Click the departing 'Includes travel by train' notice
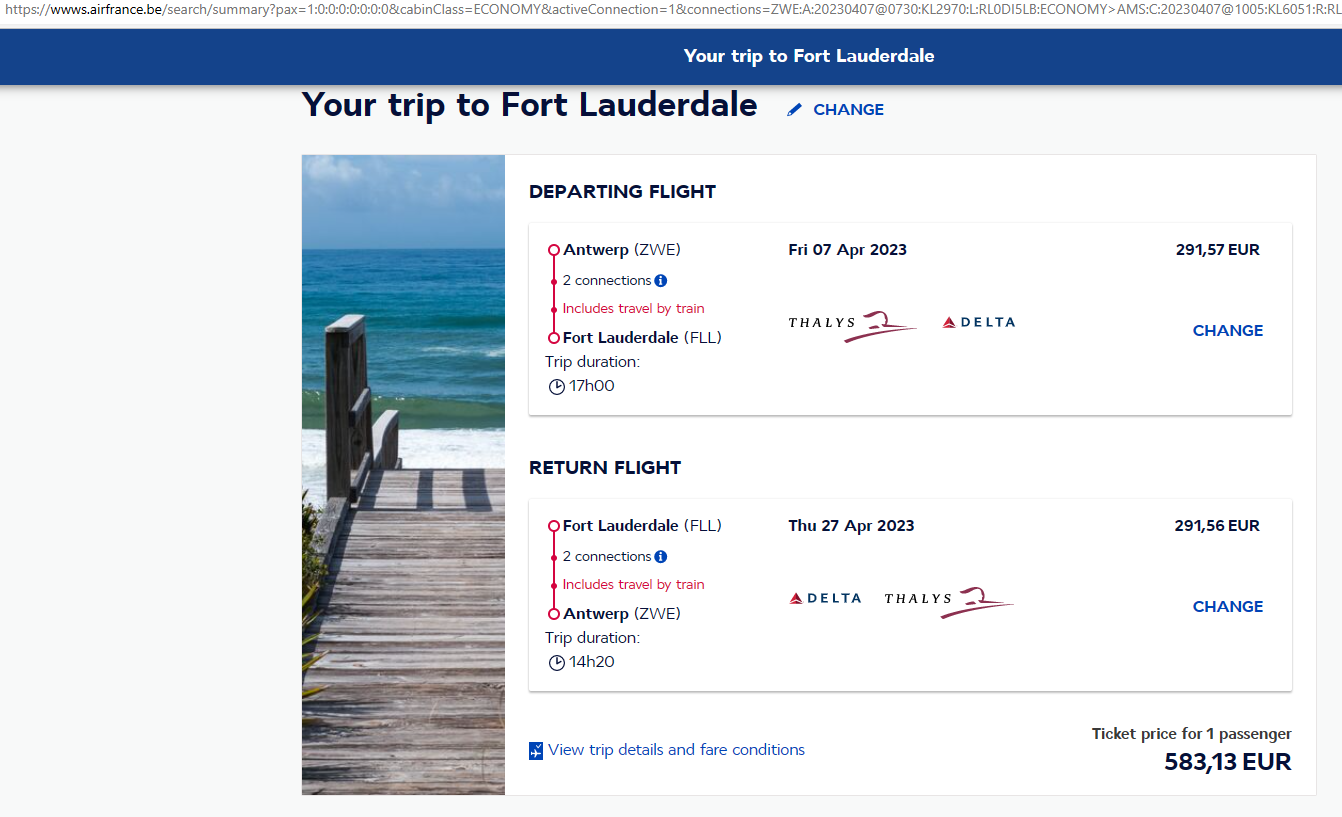 click(633, 309)
